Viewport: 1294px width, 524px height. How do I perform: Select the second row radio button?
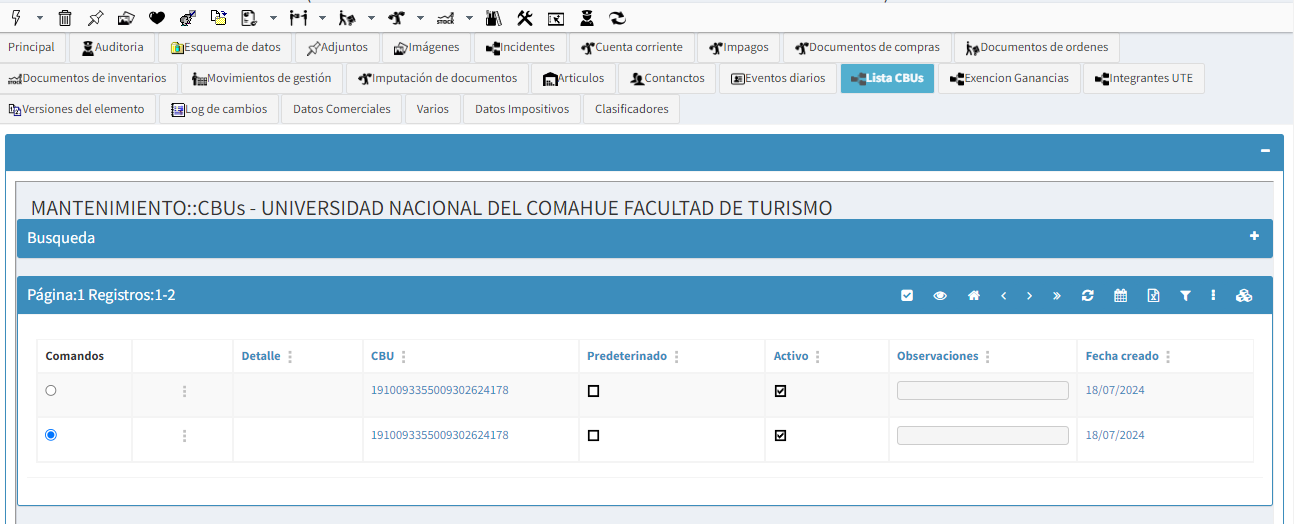[51, 435]
